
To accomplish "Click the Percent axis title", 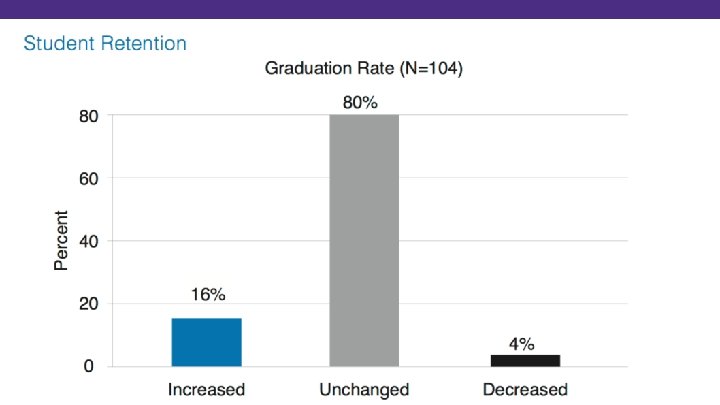I will pos(61,240).
